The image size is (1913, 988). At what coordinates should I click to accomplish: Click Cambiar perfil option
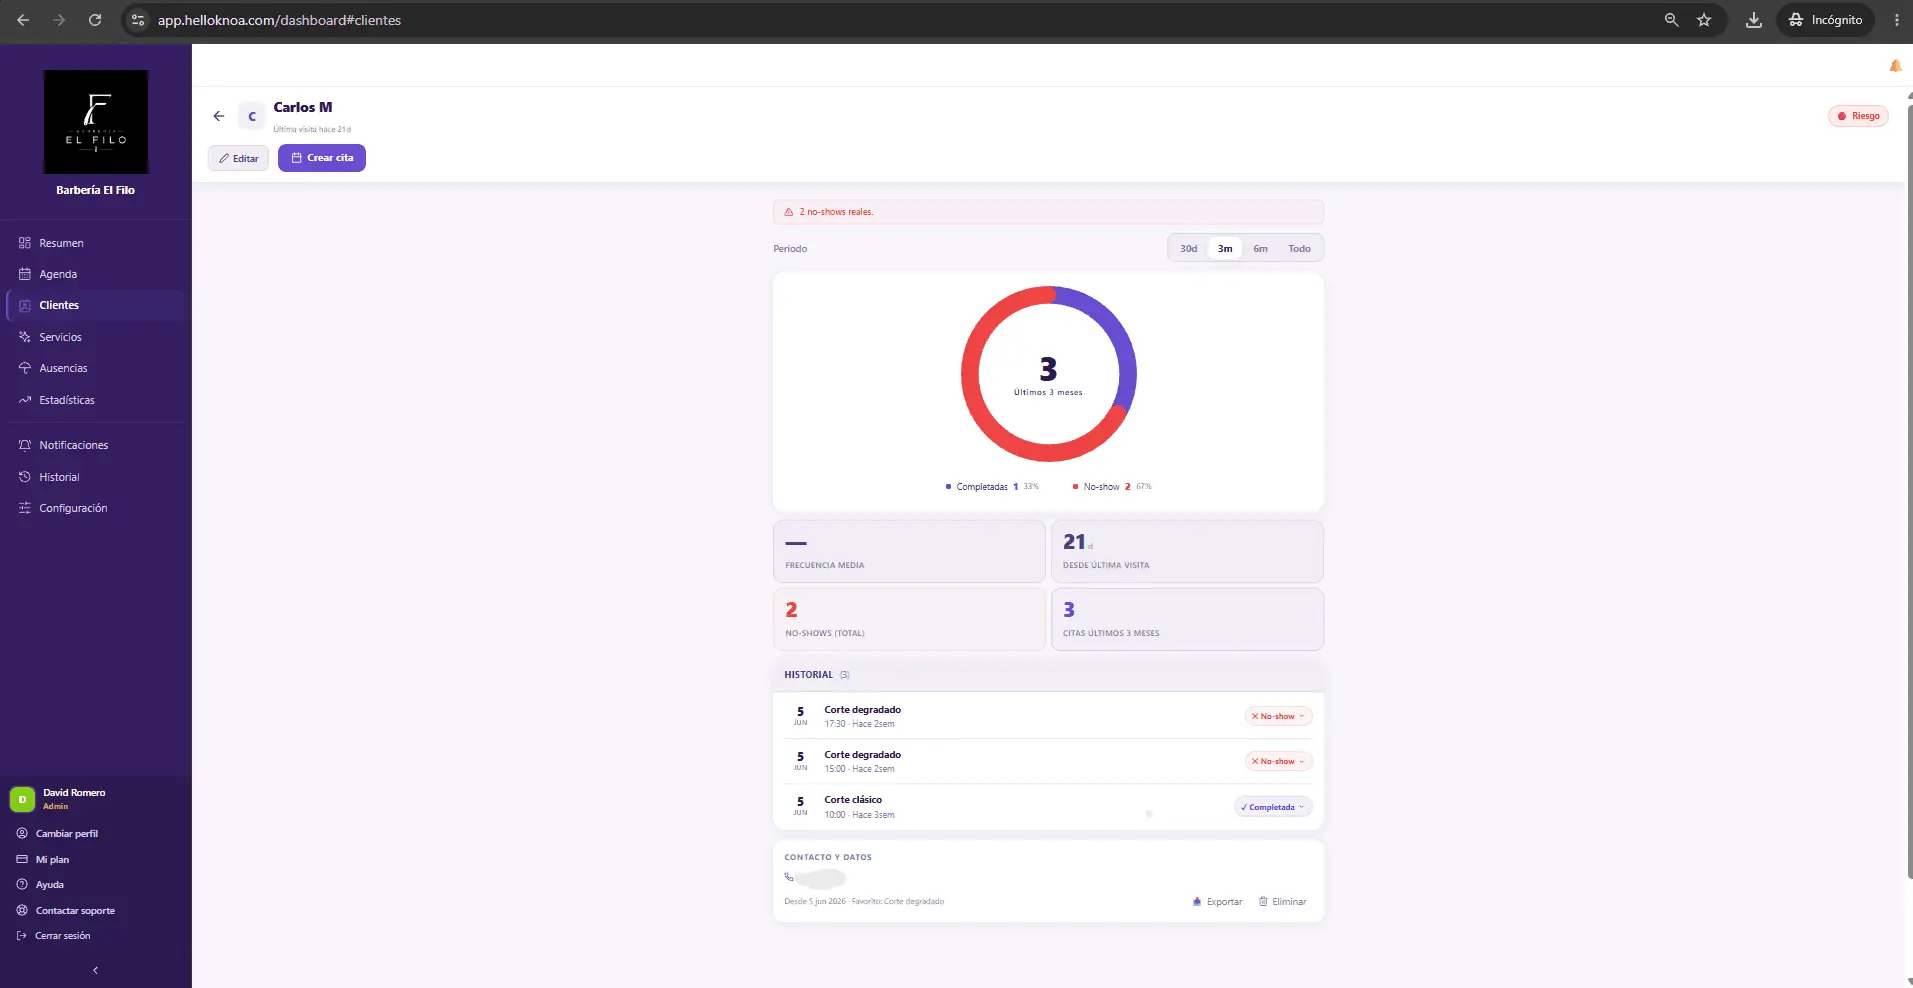66,834
